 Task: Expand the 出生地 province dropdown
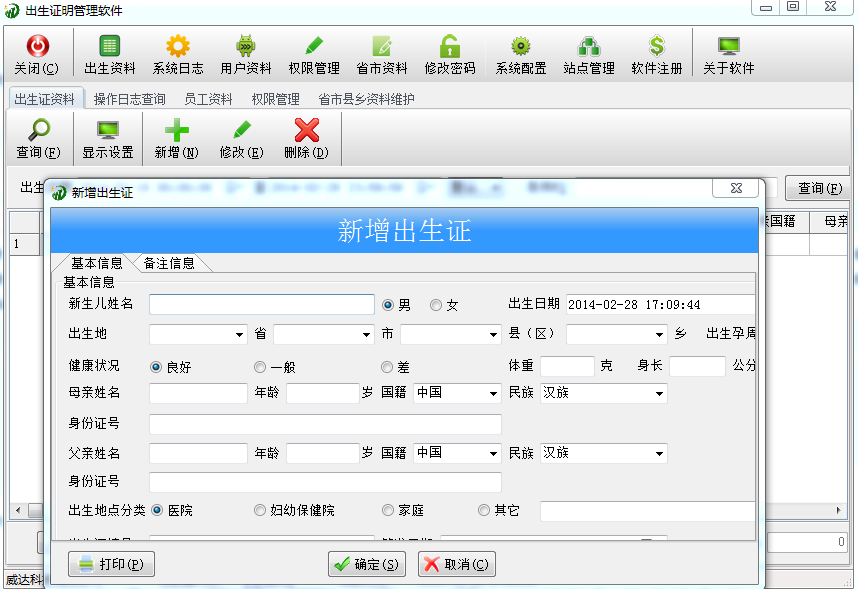(239, 334)
